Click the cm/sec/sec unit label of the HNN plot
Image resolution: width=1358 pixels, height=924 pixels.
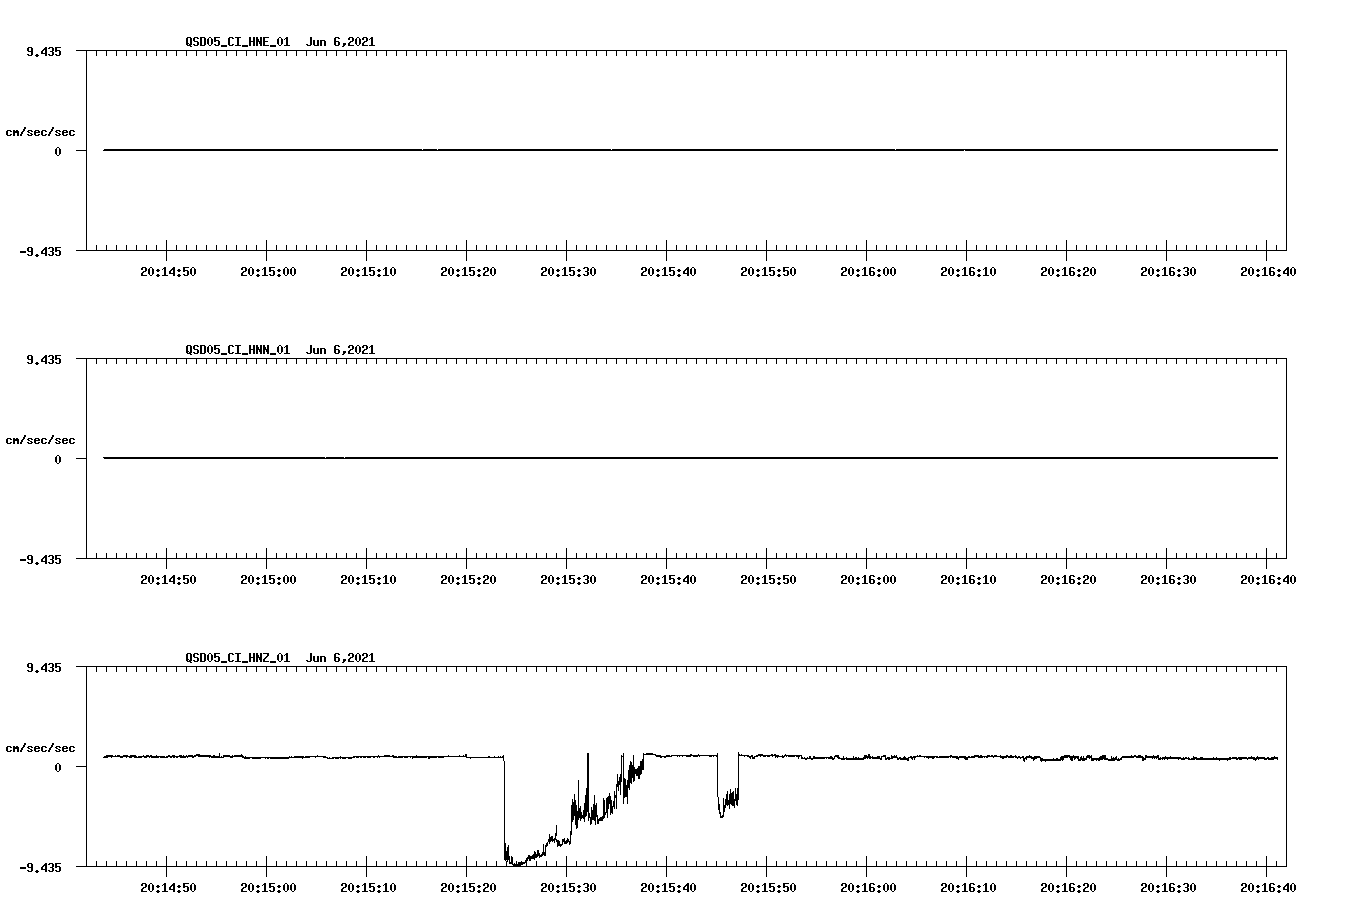[40, 440]
